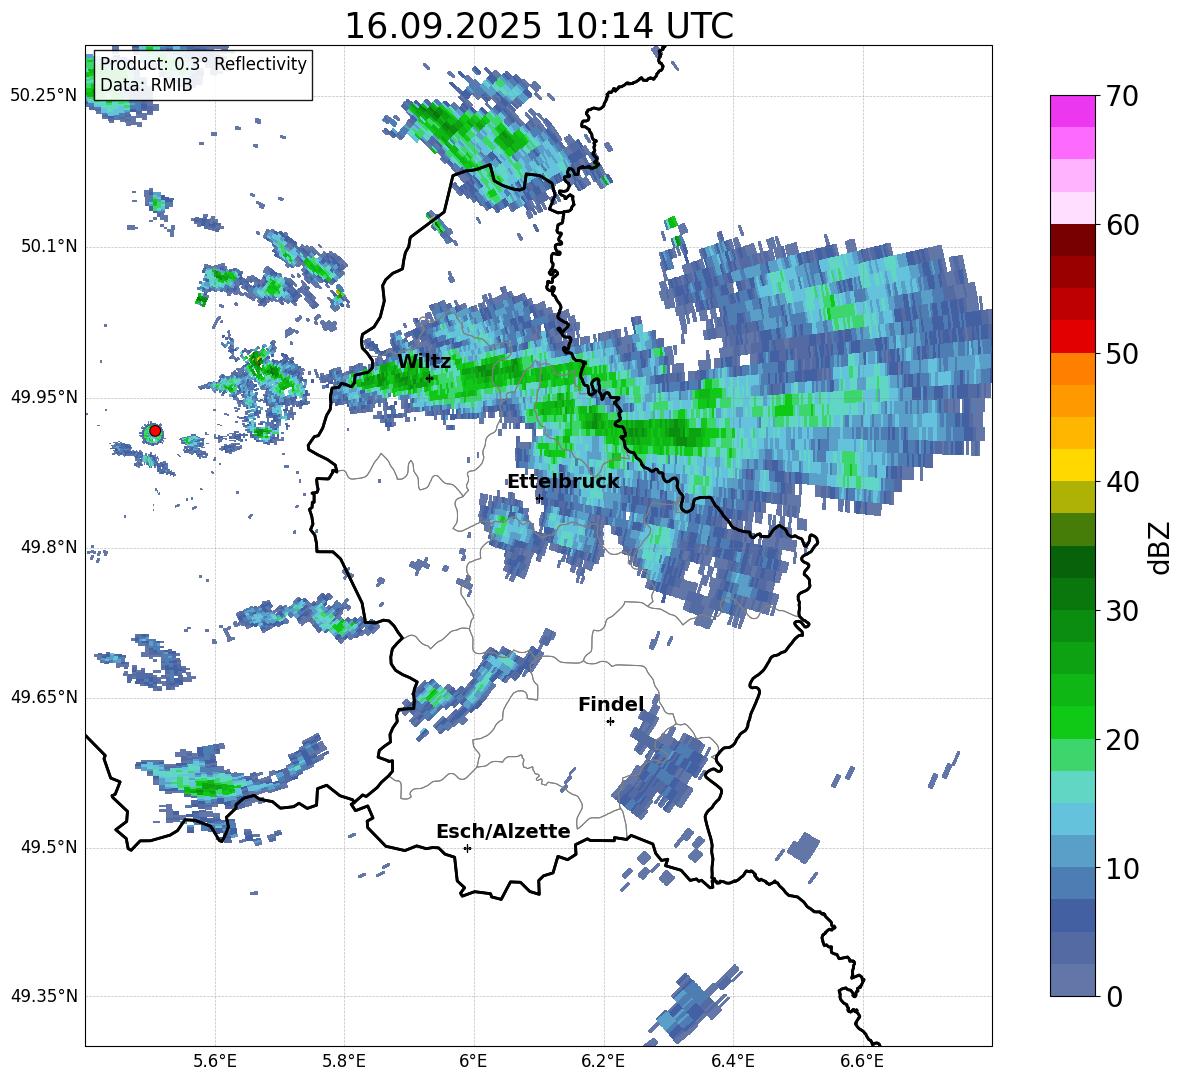Click the light blue swatch just above 10 dBZ
1184x1081 pixels.
click(1072, 851)
